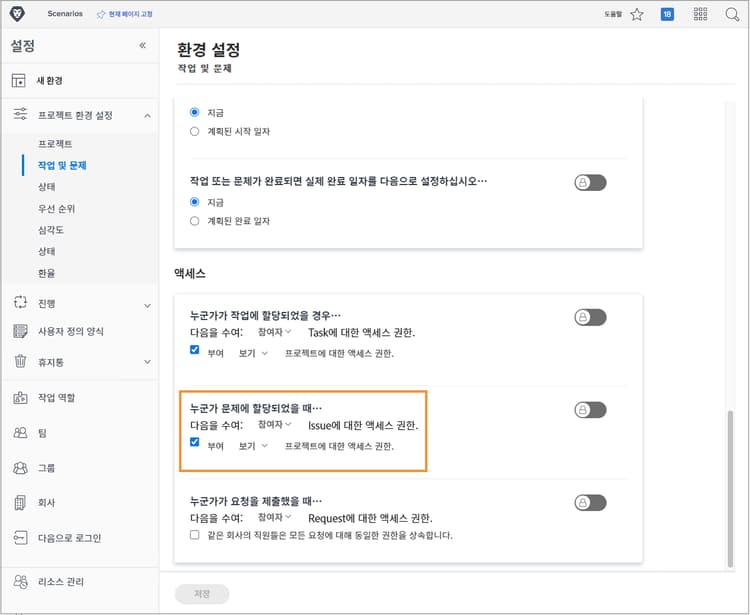The height and width of the screenshot is (615, 750).
Task: Open favorites star icon in header
Action: click(x=637, y=14)
